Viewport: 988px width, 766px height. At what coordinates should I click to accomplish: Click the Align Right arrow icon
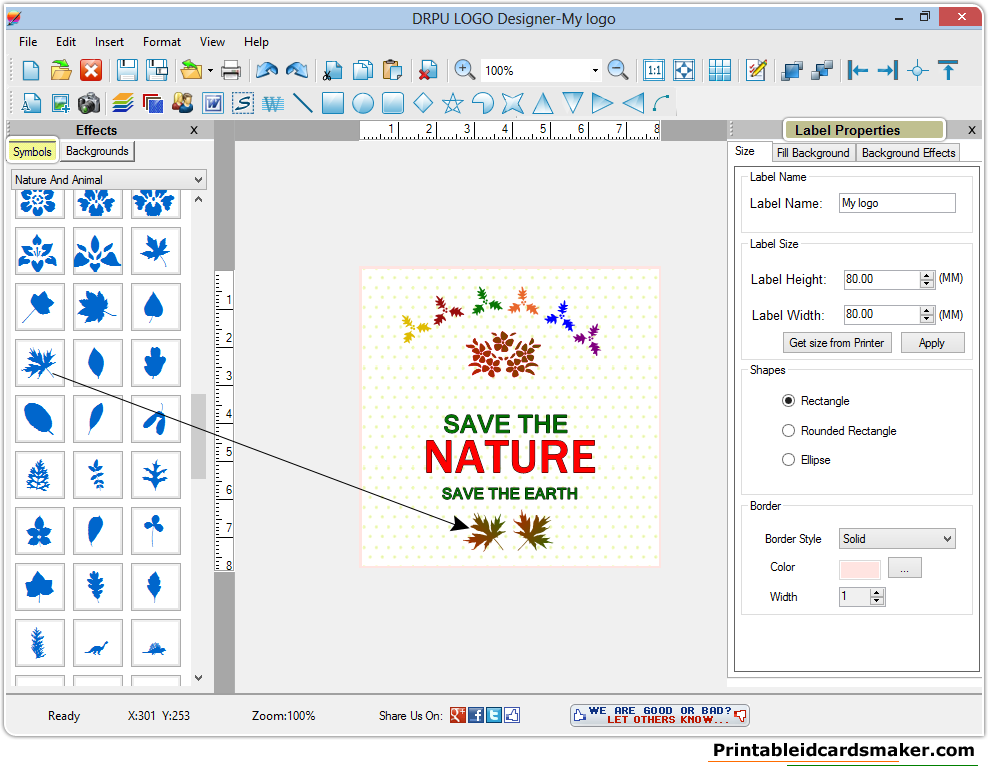point(887,70)
